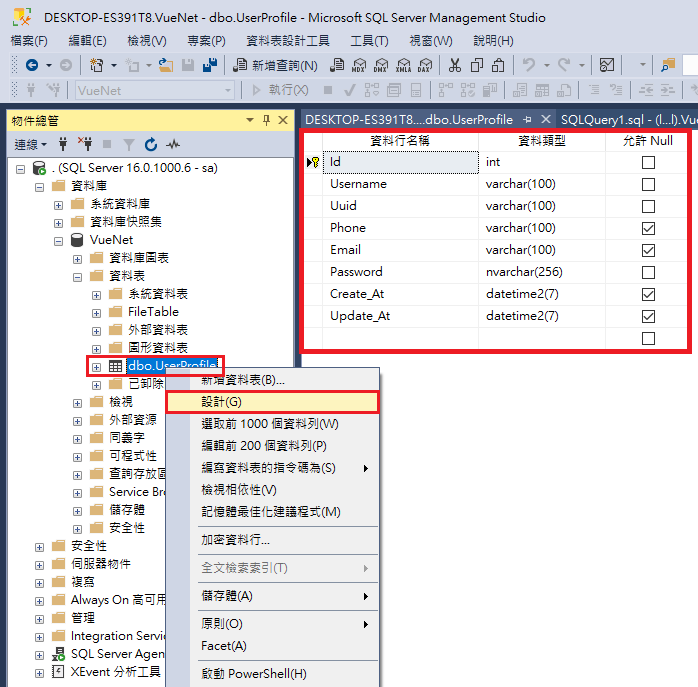Click the navigate back arrow icon
Image resolution: width=698 pixels, height=687 pixels.
click(32, 65)
